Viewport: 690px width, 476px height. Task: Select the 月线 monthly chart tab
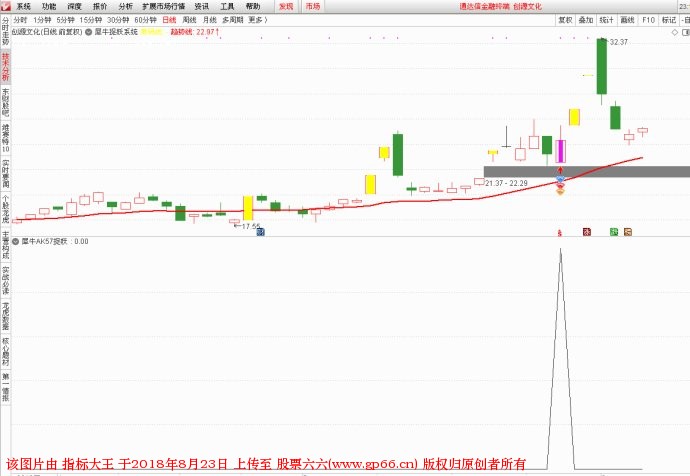[x=209, y=20]
